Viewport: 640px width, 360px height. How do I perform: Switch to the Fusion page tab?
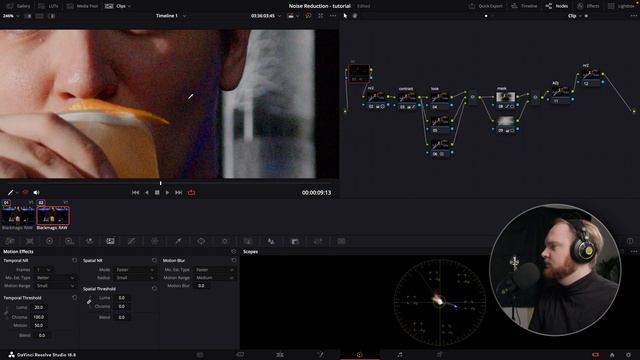320,355
